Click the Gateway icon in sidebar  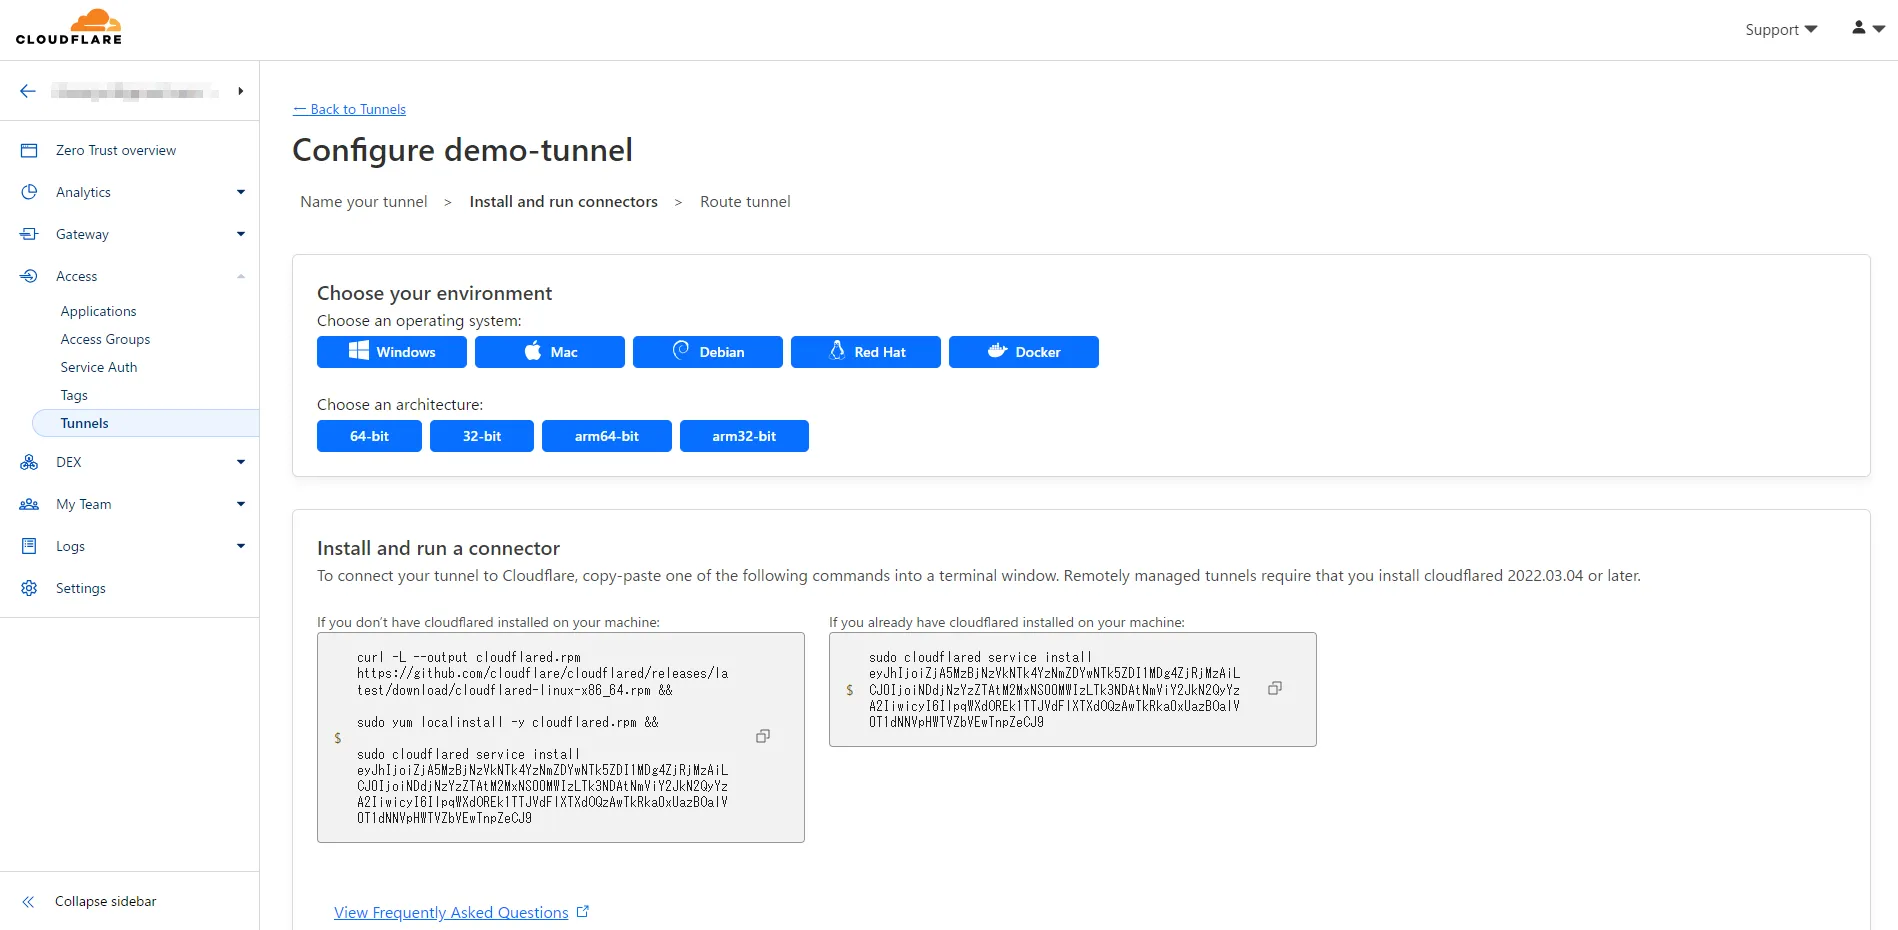(29, 234)
